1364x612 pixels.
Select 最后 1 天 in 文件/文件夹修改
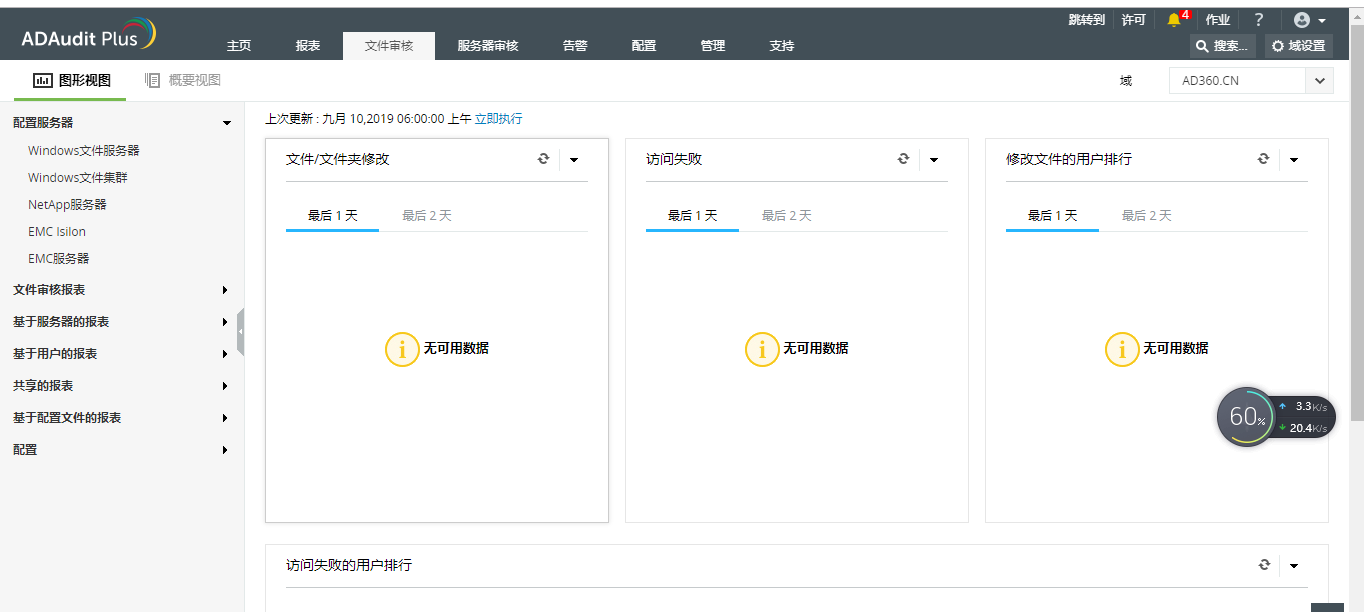333,216
